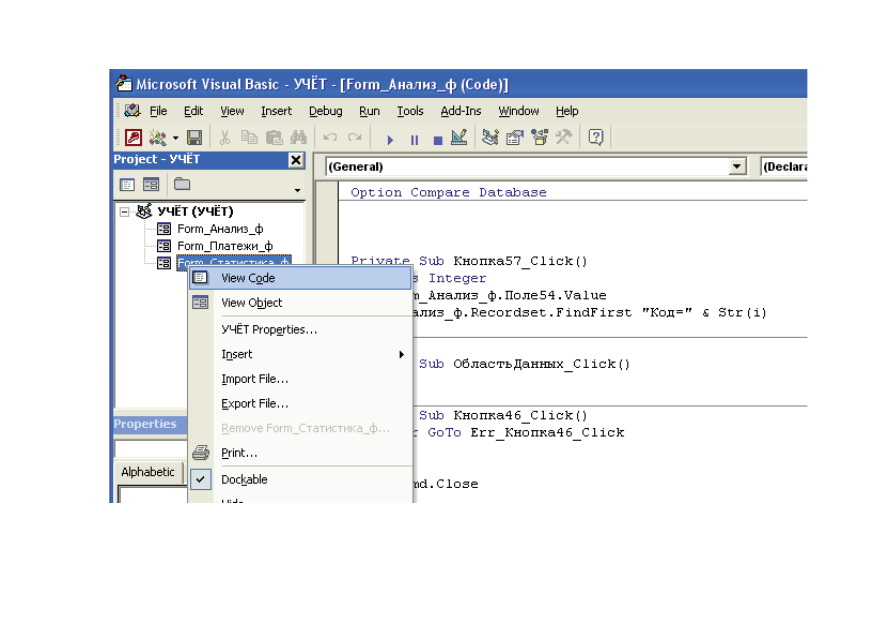Open УЧЁТ Properties… from context menu

coord(300,329)
